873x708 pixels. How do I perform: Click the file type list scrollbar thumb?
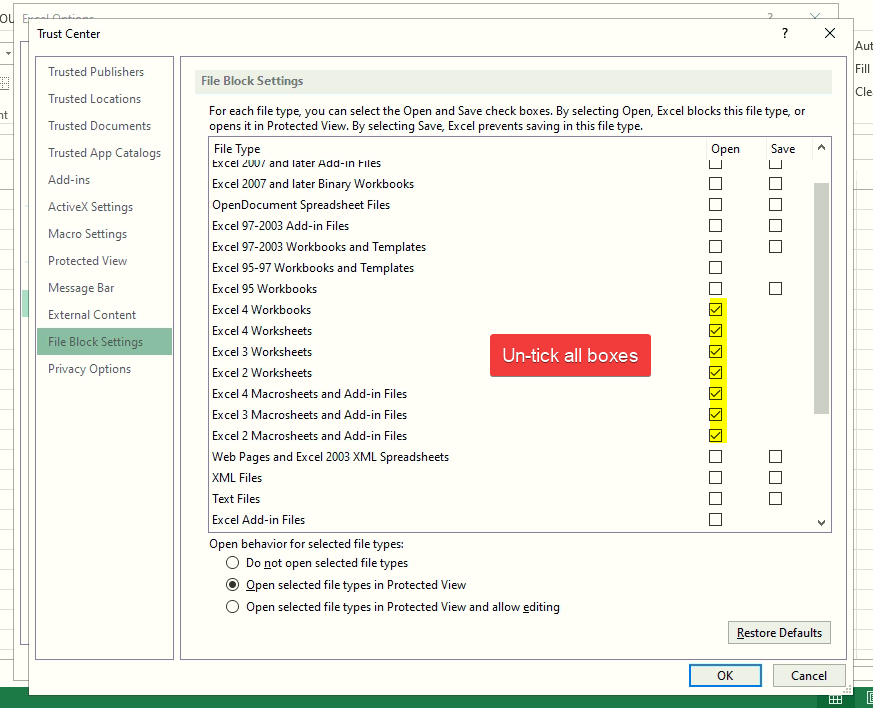(821, 298)
